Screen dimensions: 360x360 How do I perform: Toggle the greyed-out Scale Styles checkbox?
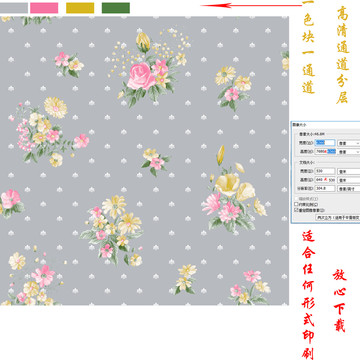coord(296,198)
